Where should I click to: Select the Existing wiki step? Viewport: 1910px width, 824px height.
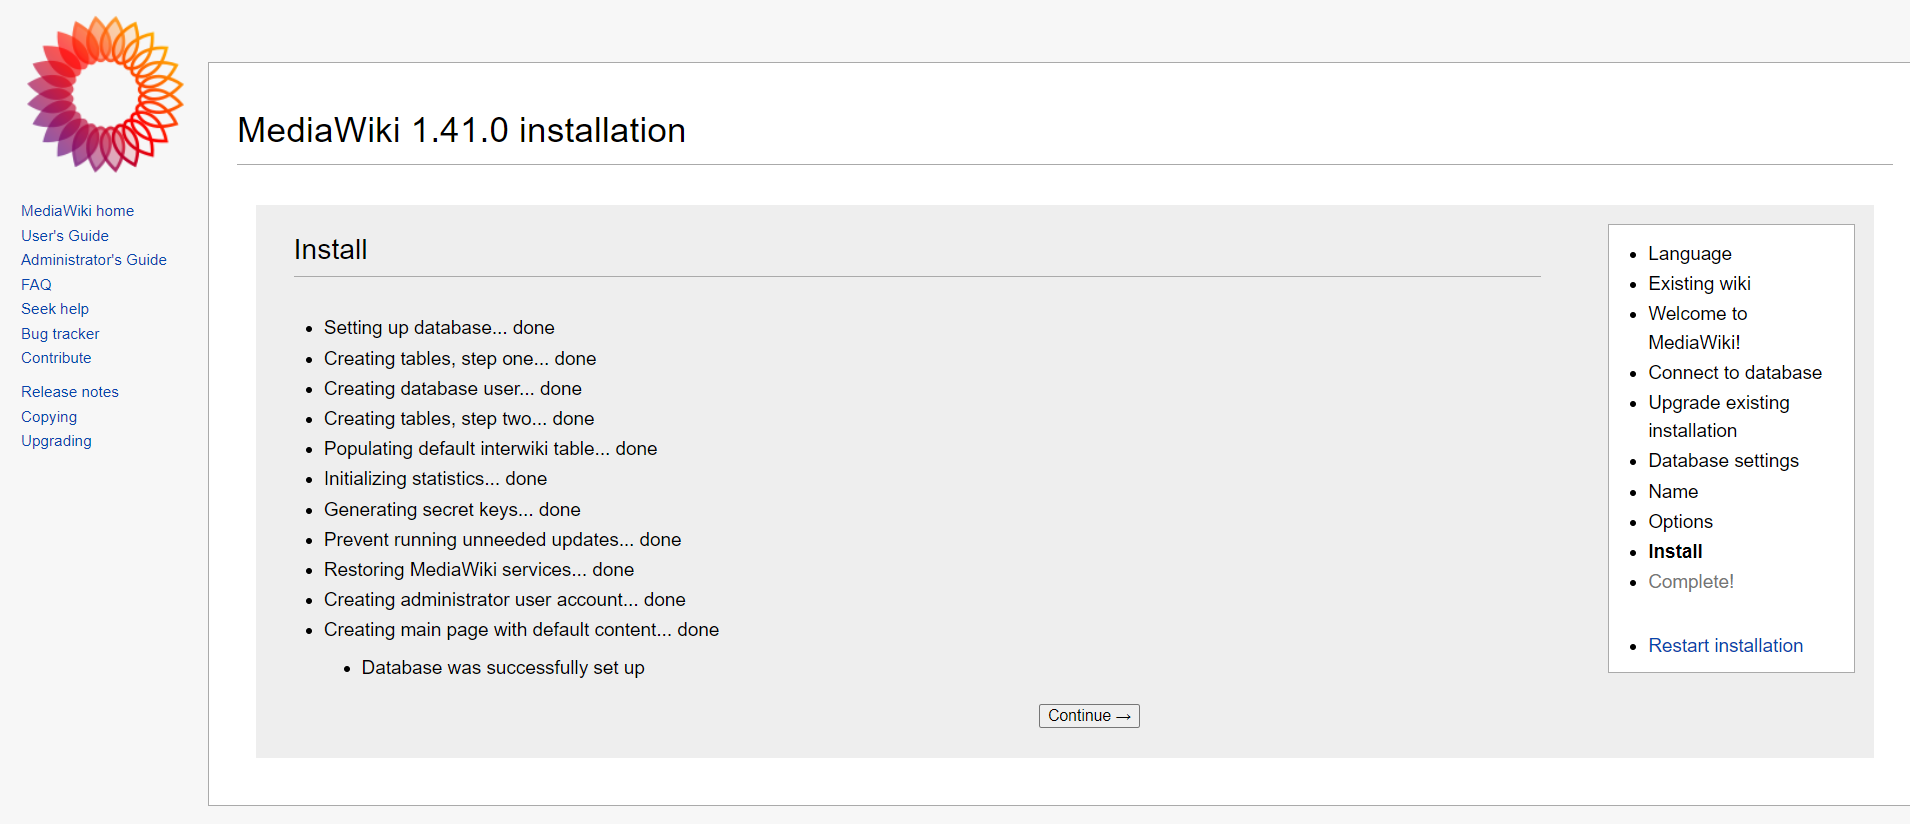[x=1699, y=284]
